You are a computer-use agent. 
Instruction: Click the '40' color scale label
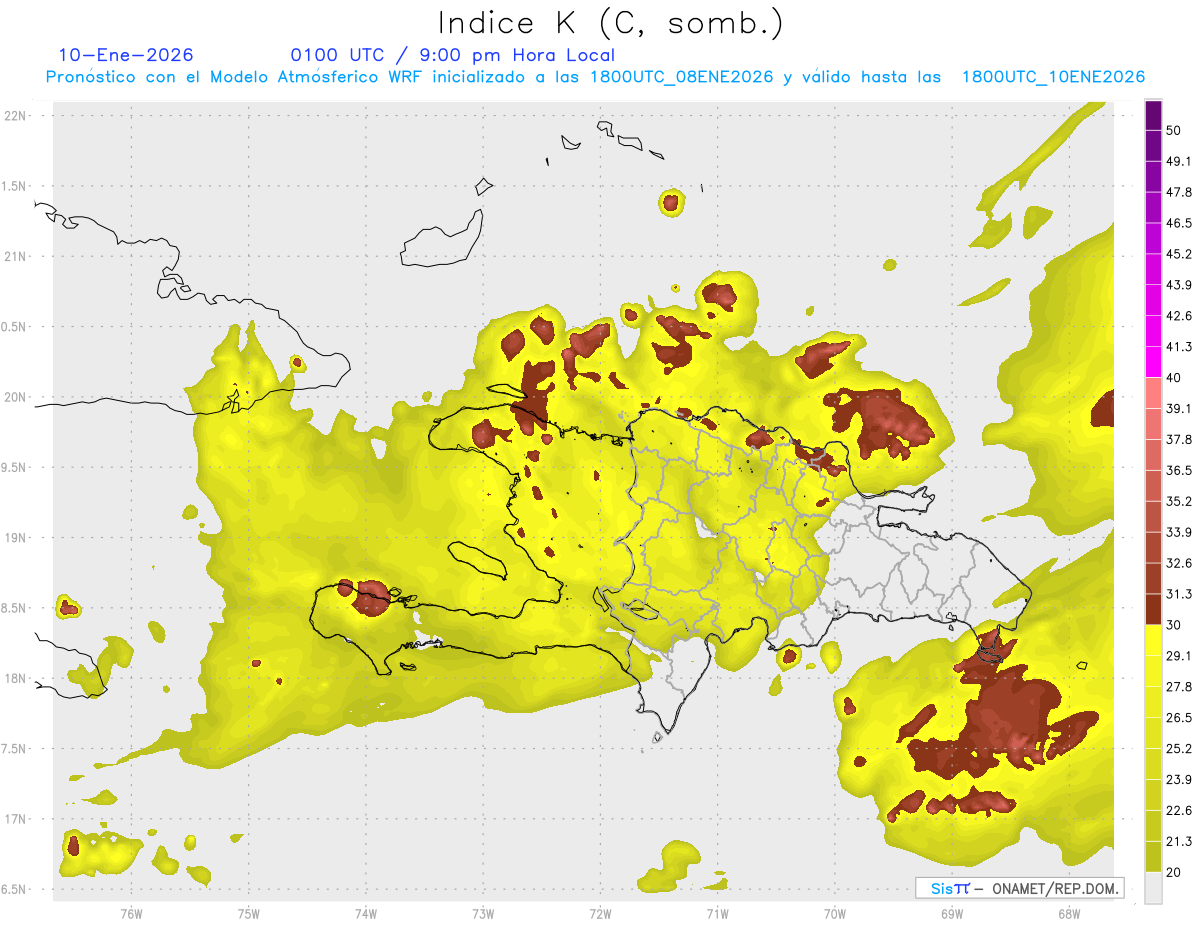click(x=1174, y=377)
